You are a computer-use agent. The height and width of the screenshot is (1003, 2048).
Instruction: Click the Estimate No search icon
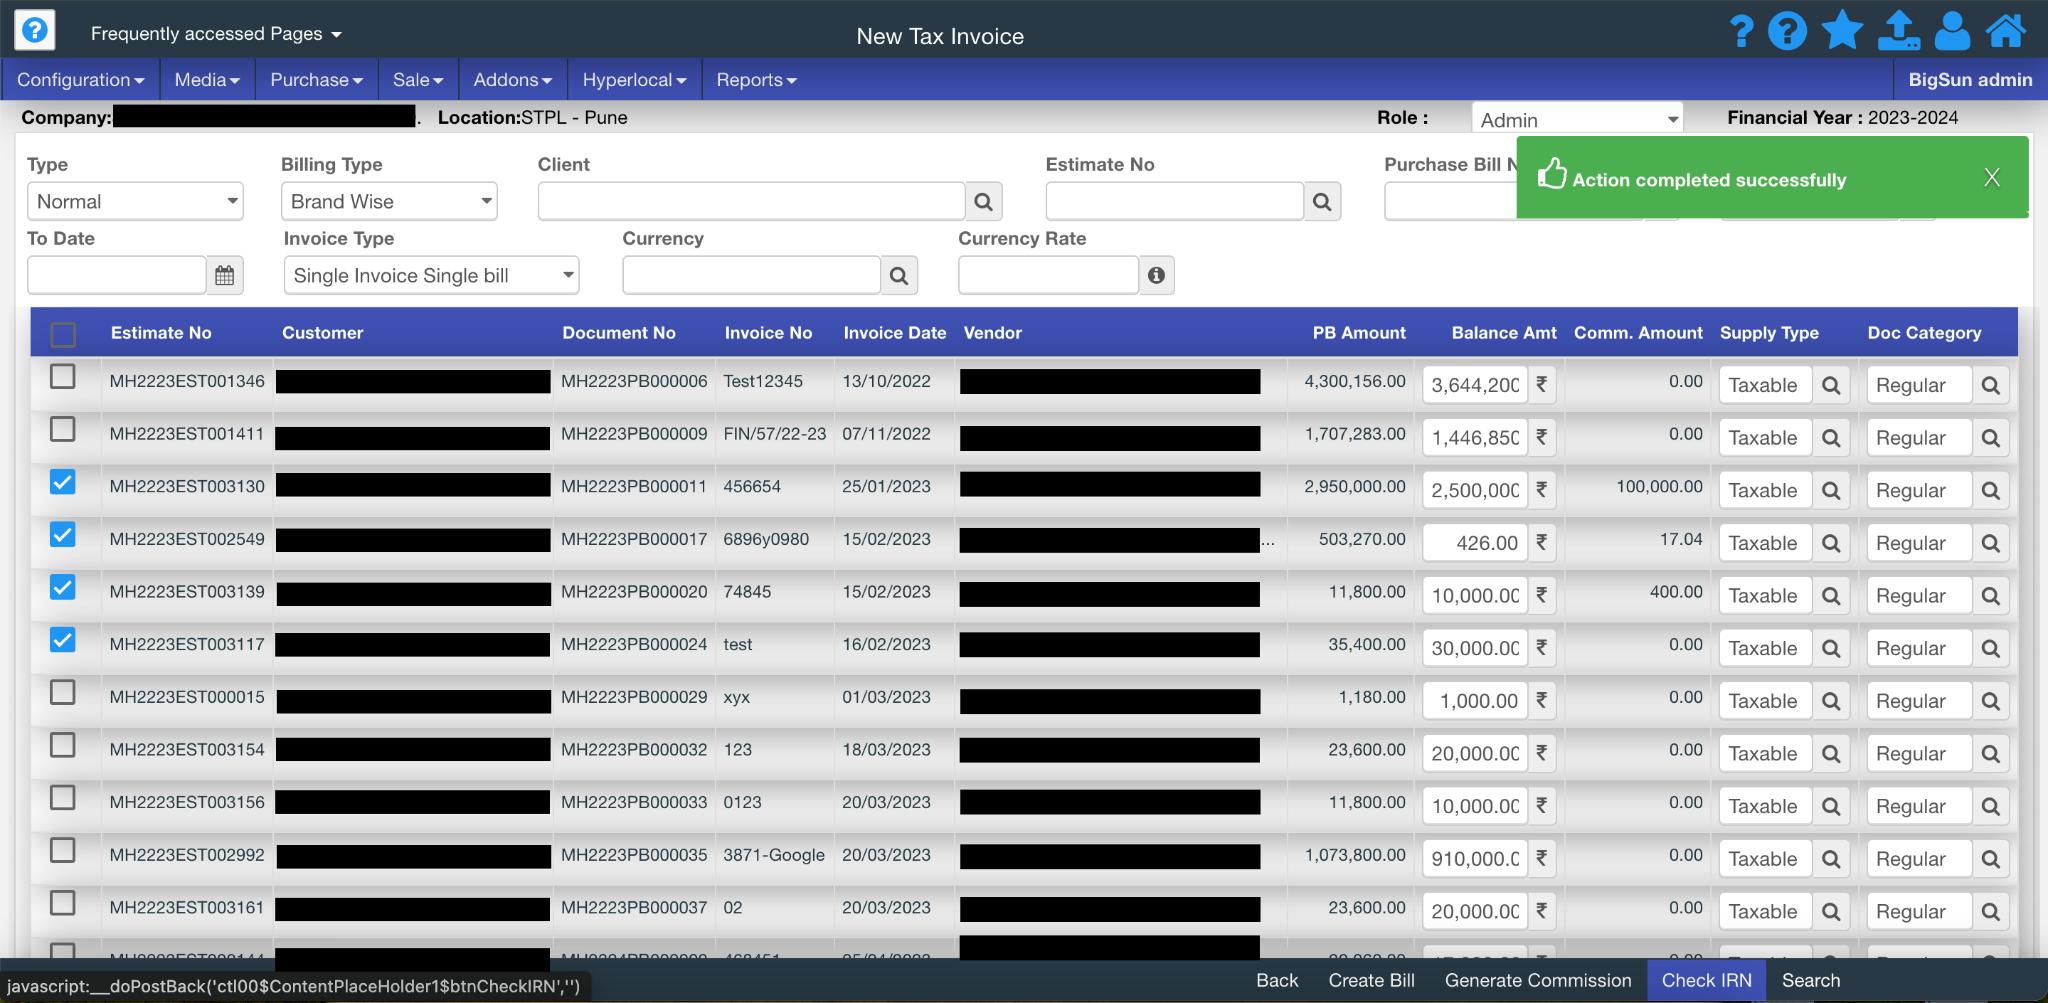point(1322,202)
